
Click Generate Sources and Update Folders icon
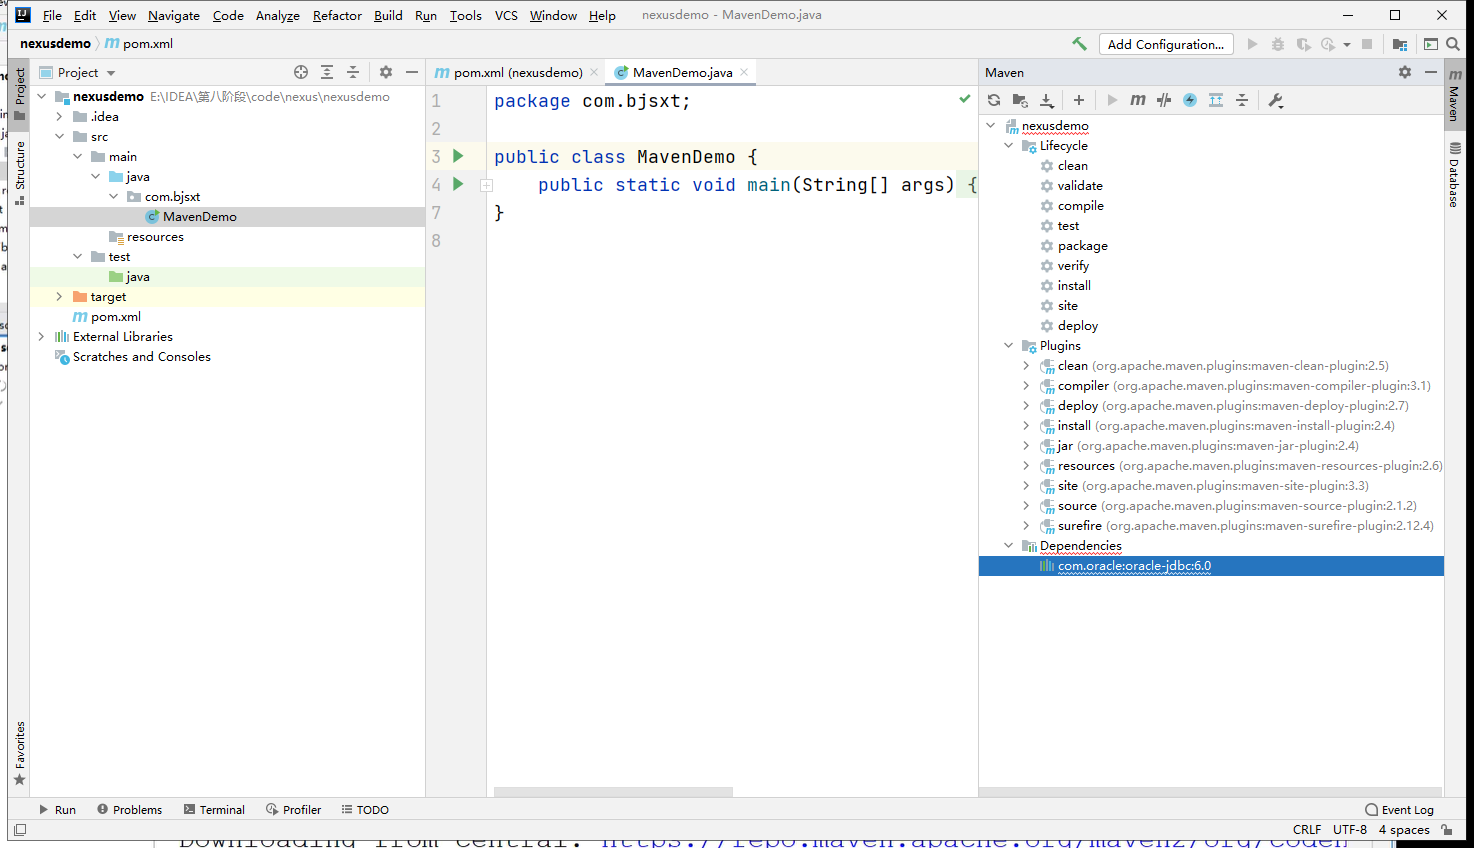pos(1020,100)
